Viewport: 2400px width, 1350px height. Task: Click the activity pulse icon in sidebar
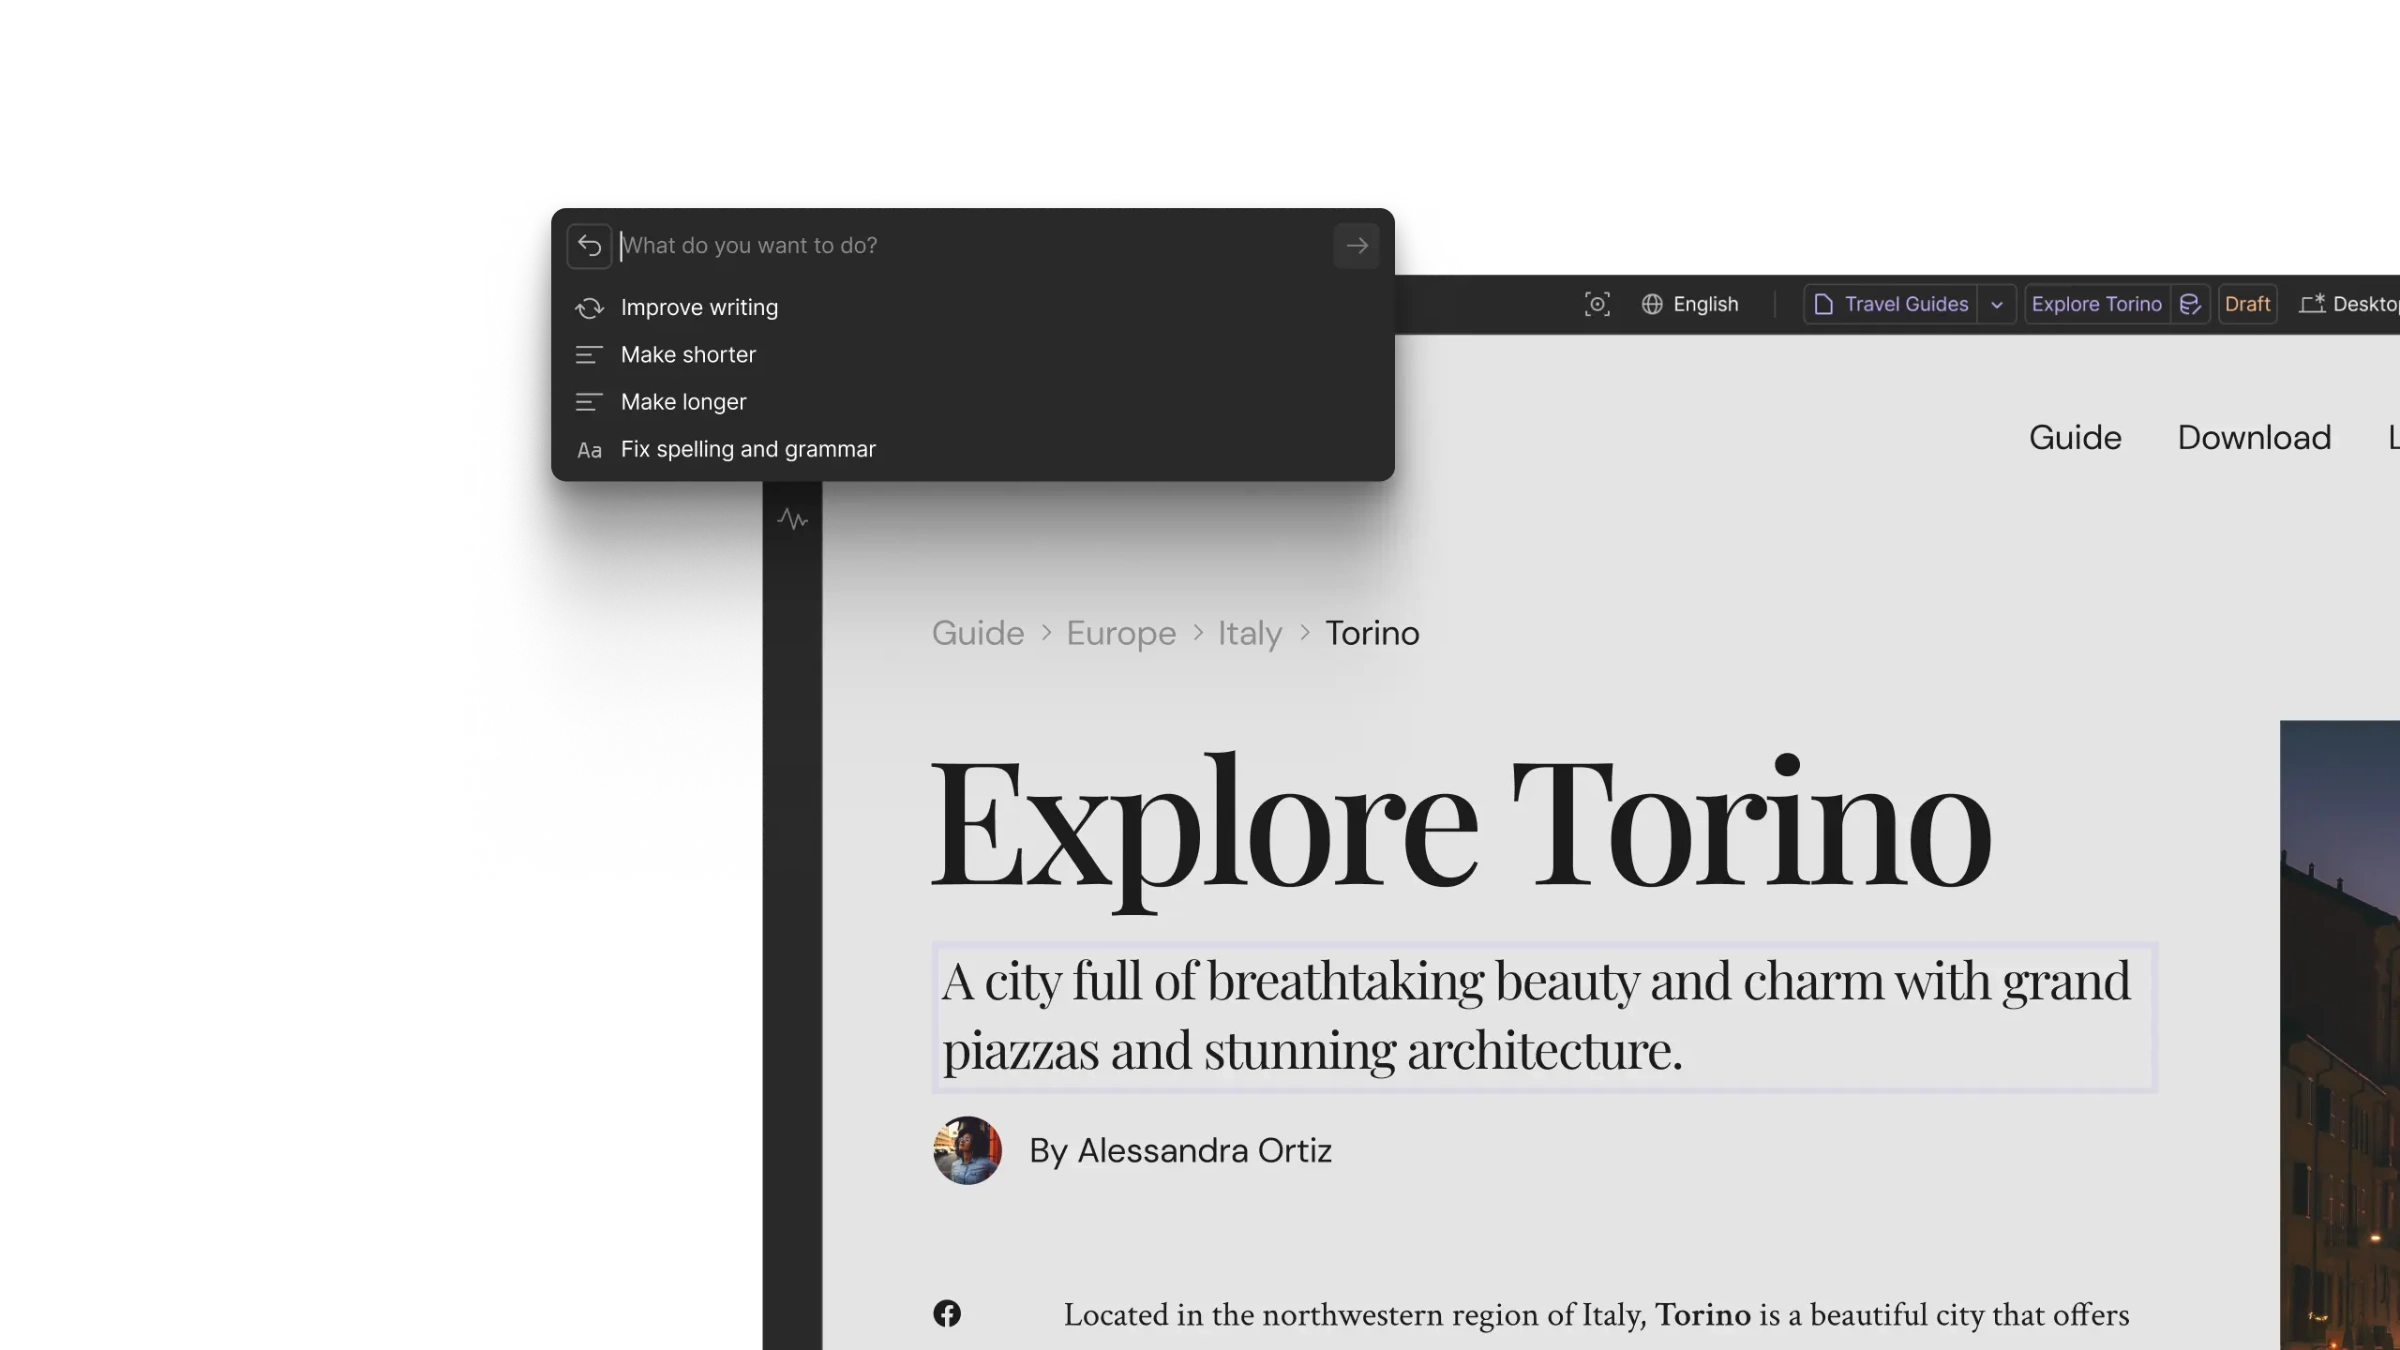(x=792, y=519)
